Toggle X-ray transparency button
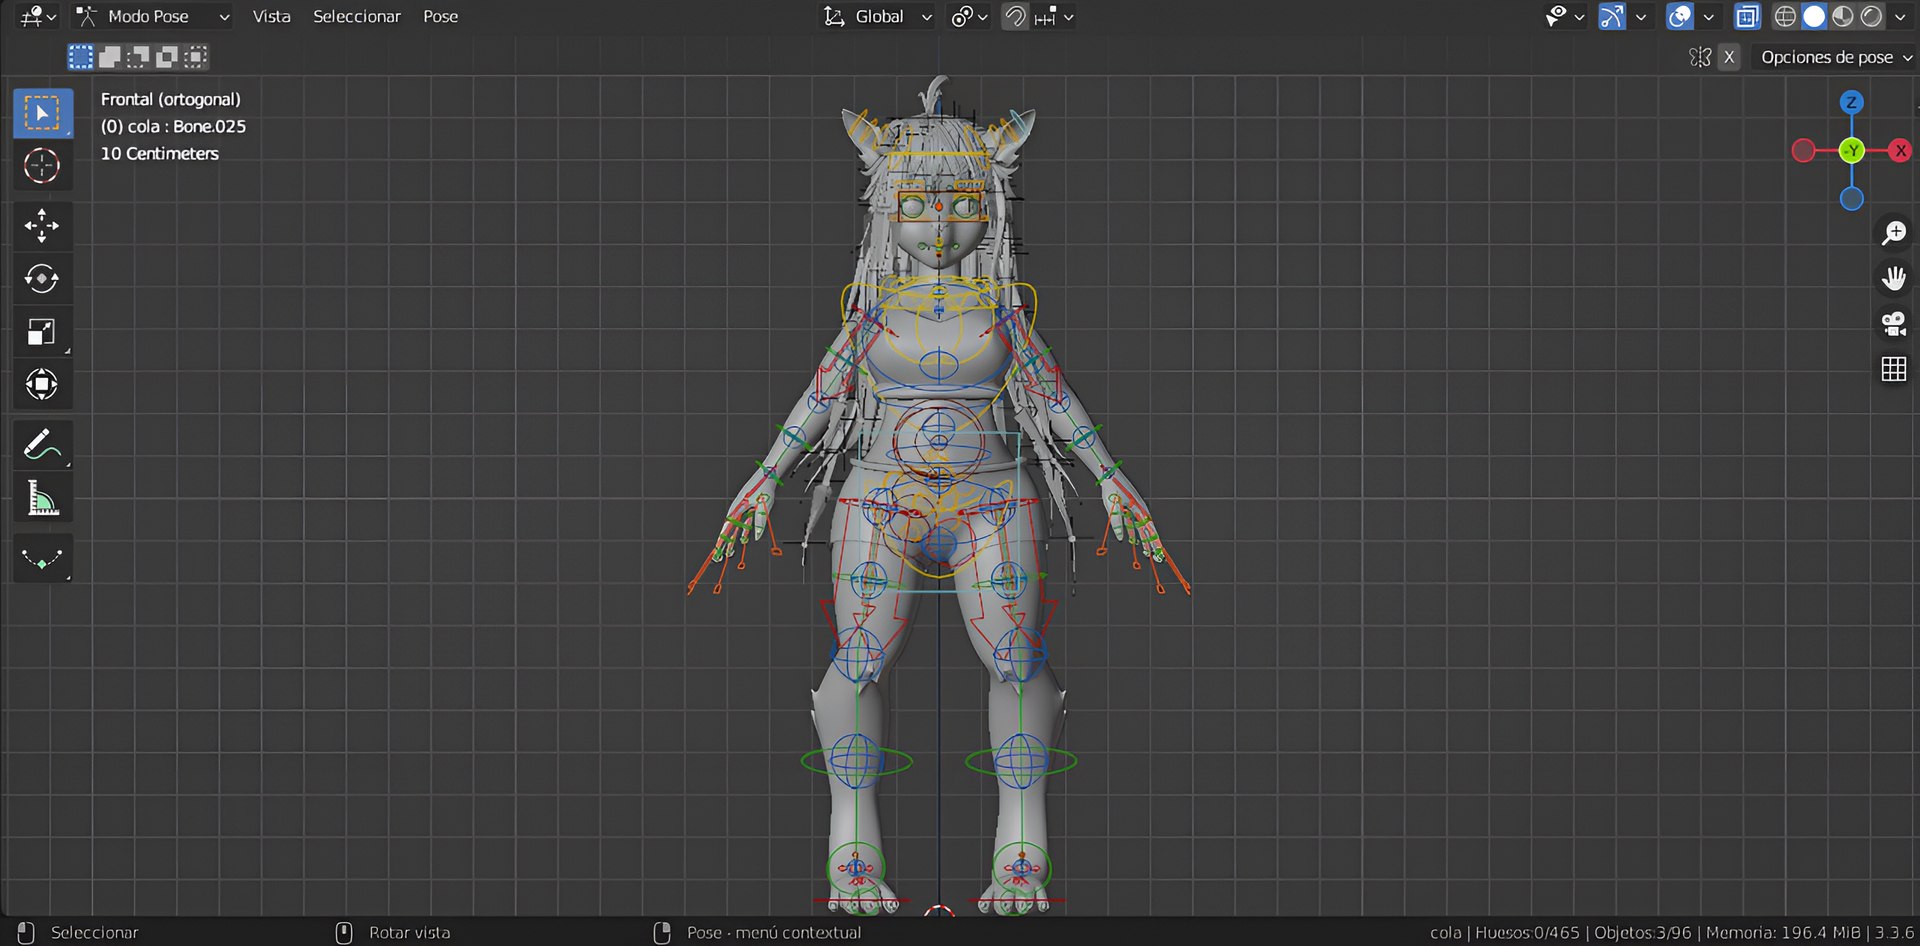1920x946 pixels. coord(1747,16)
